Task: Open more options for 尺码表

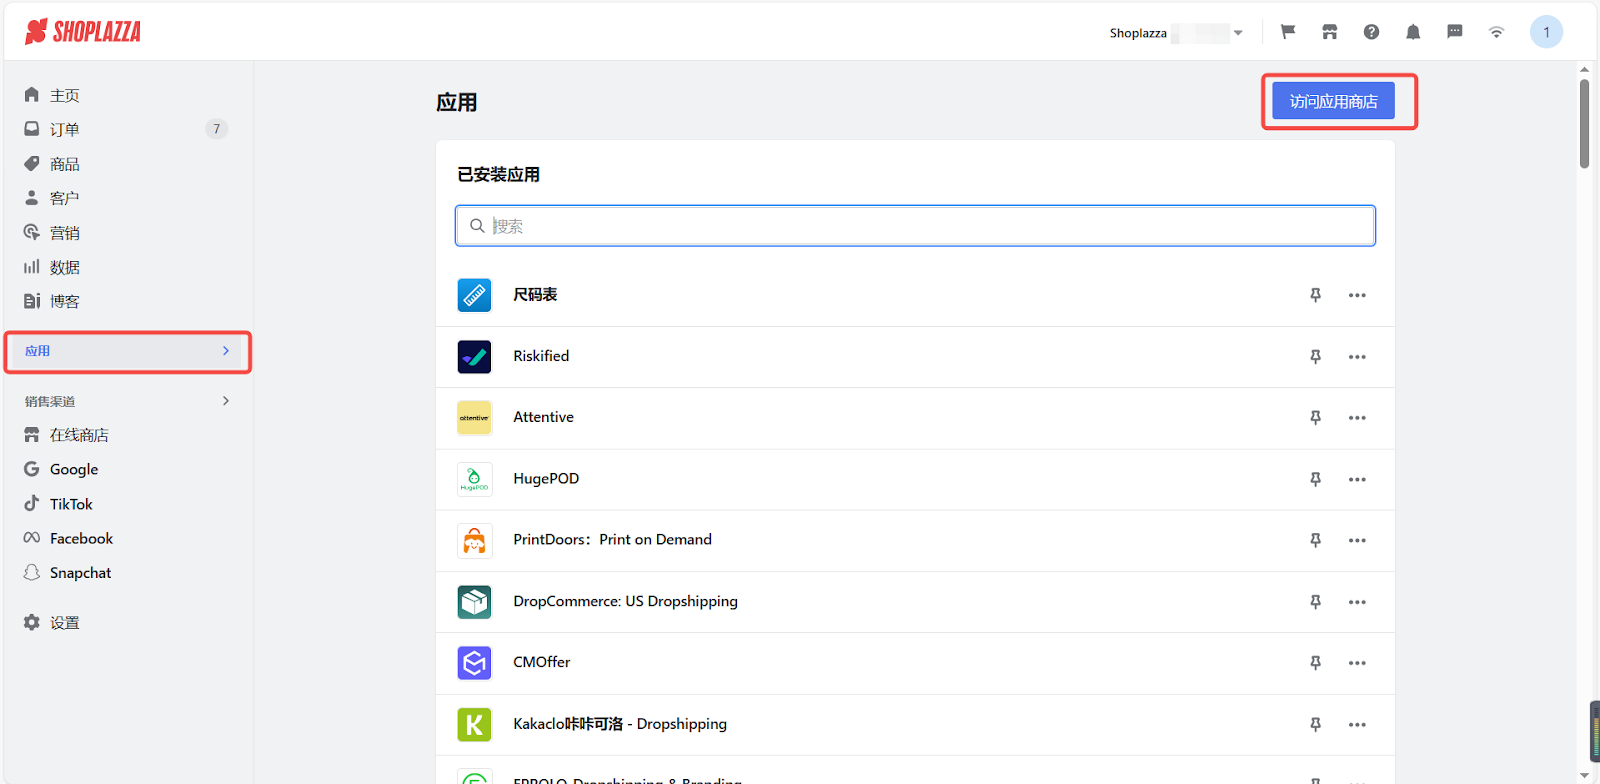Action: (1357, 295)
